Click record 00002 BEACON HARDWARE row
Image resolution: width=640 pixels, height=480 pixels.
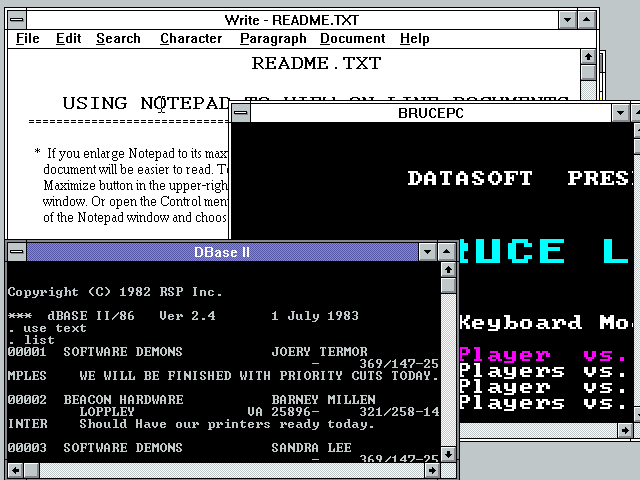(x=192, y=400)
